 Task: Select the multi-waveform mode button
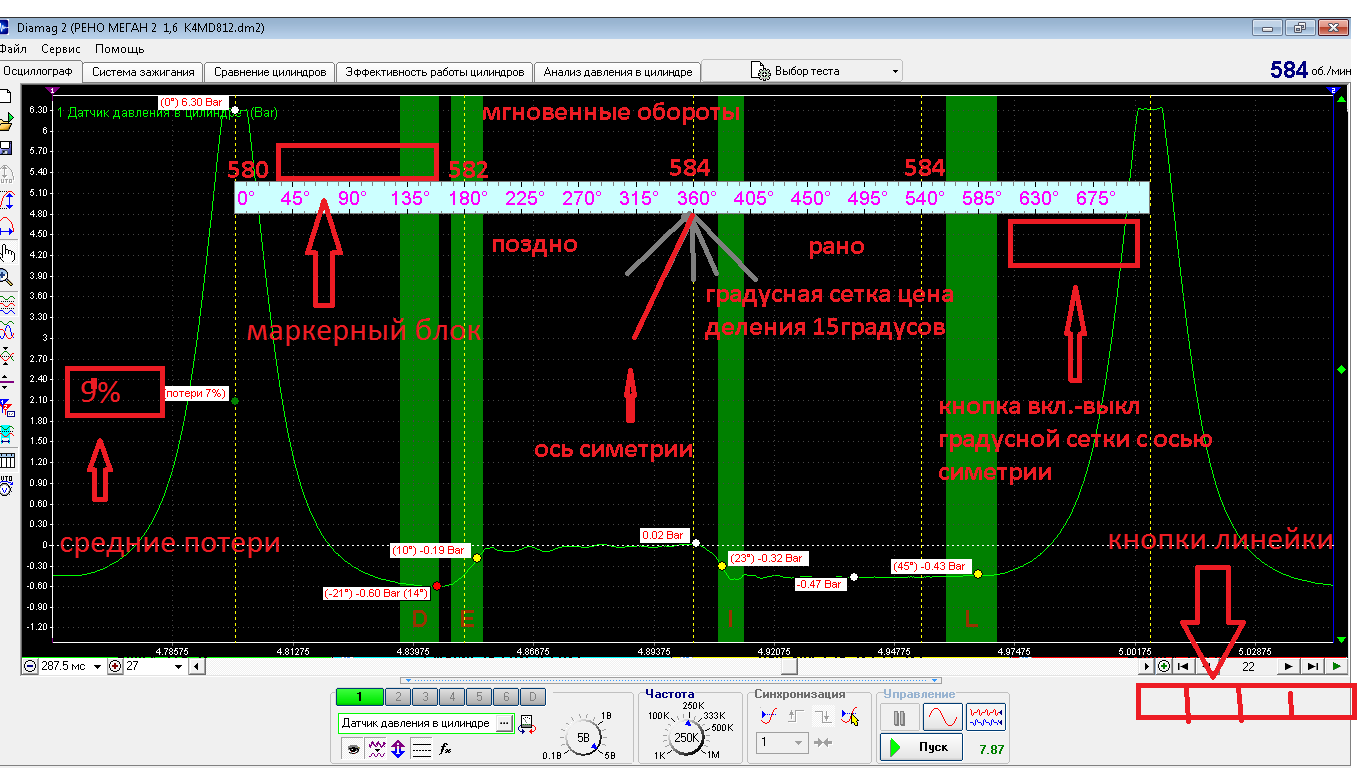pos(986,718)
